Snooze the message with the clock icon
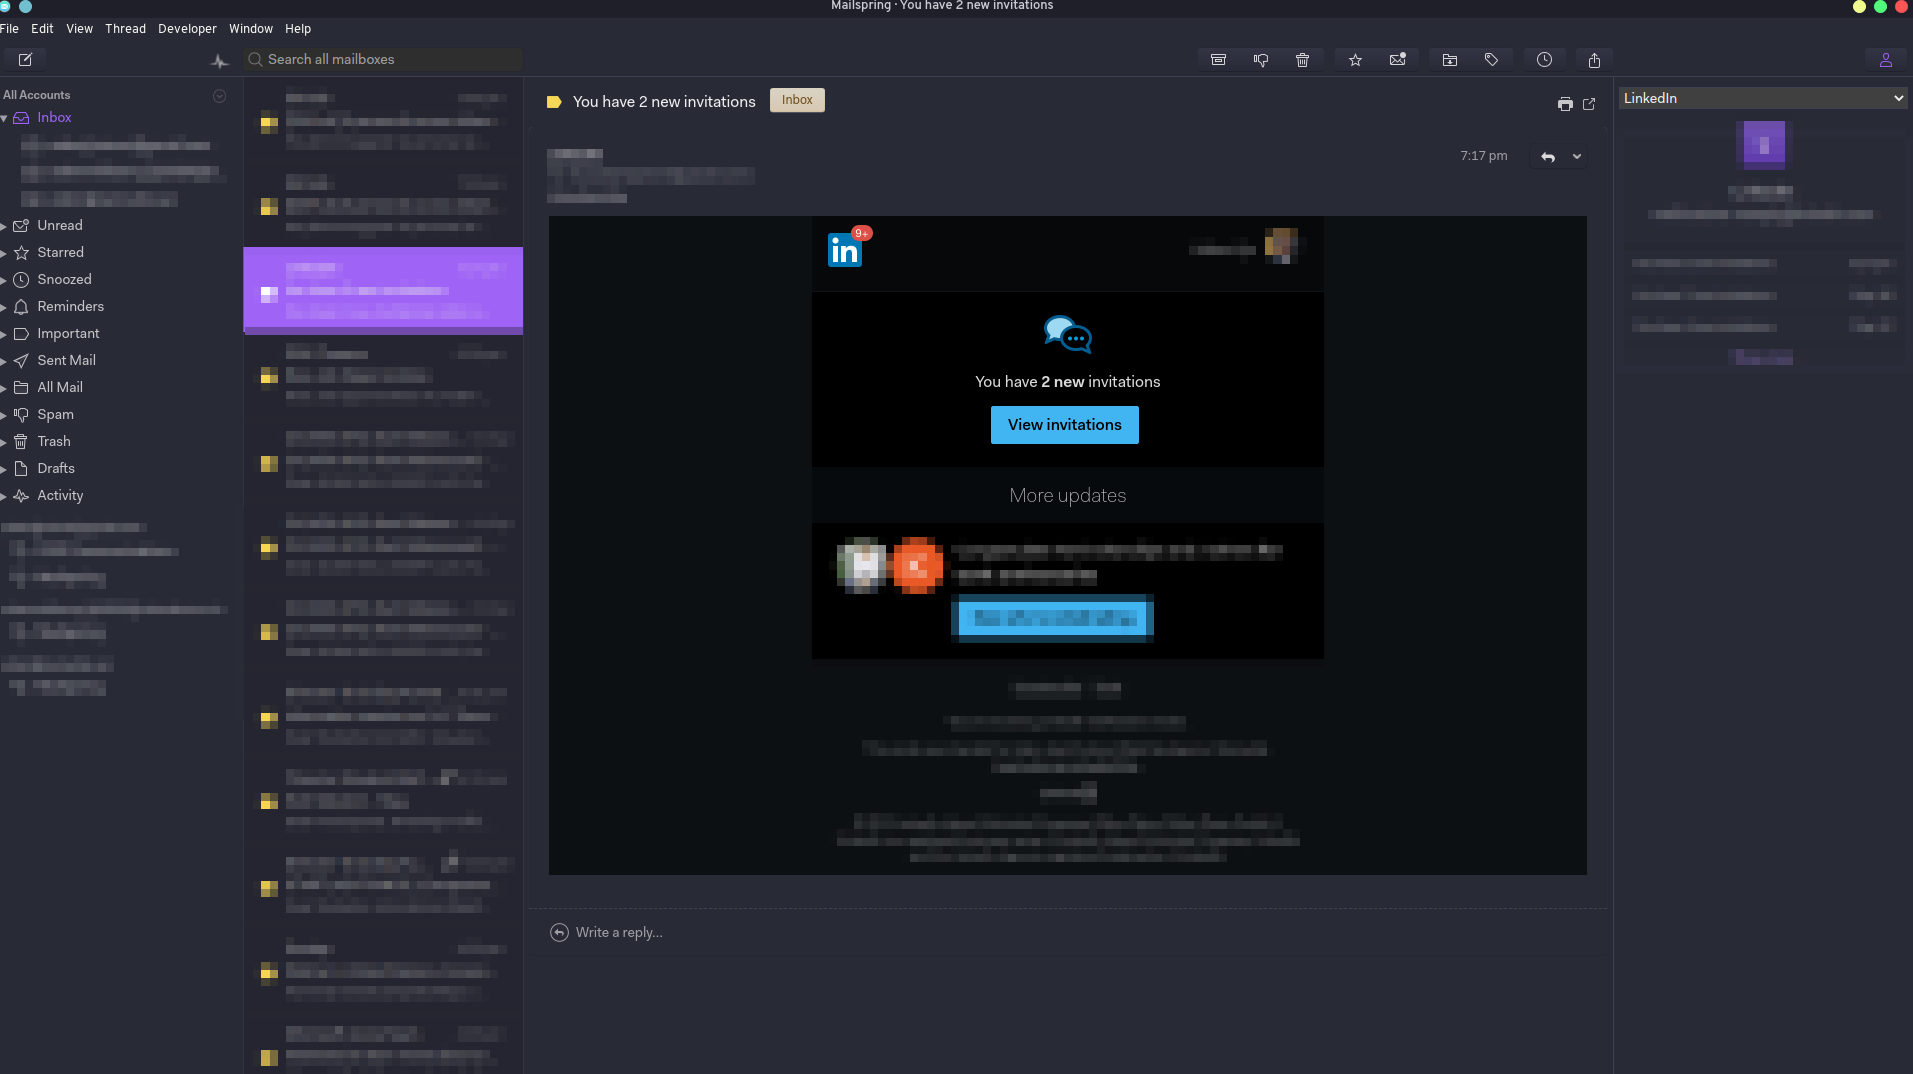The height and width of the screenshot is (1074, 1913). pos(1544,59)
